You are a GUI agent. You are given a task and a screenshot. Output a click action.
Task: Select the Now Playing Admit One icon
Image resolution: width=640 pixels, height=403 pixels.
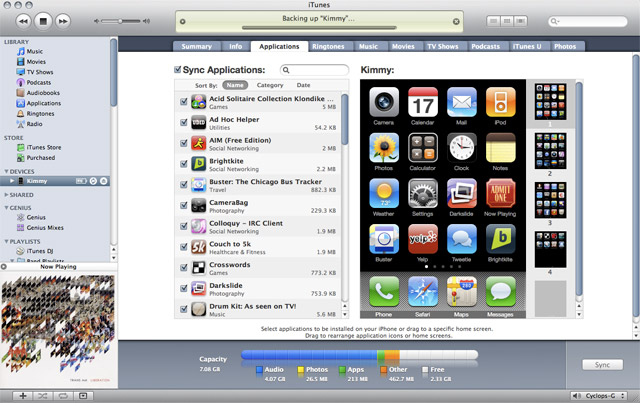500,194
